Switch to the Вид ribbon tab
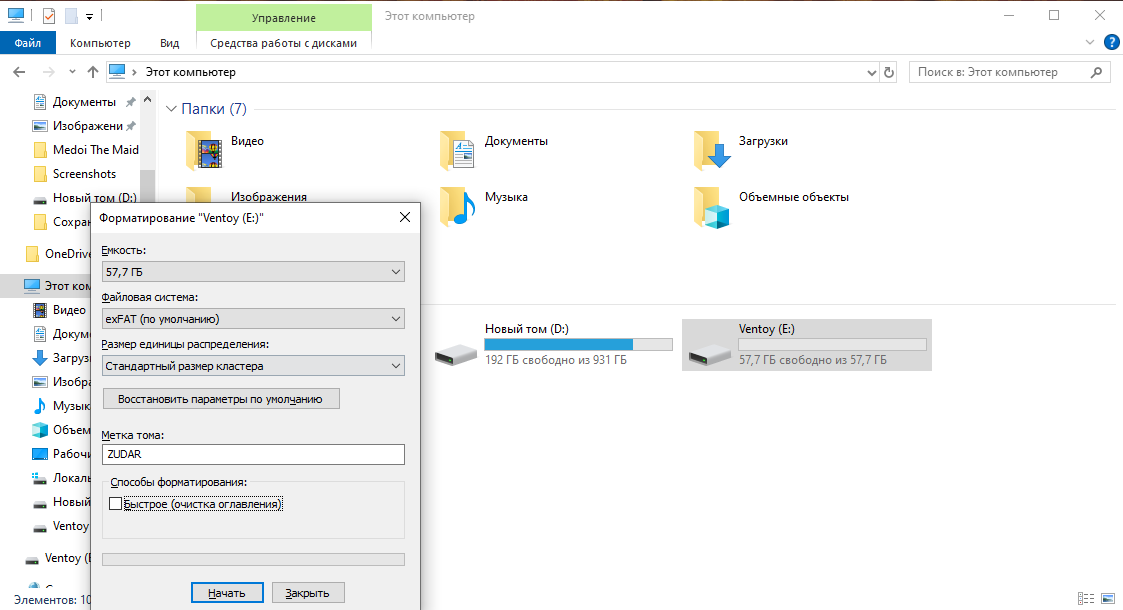The width and height of the screenshot is (1123, 610). (169, 43)
